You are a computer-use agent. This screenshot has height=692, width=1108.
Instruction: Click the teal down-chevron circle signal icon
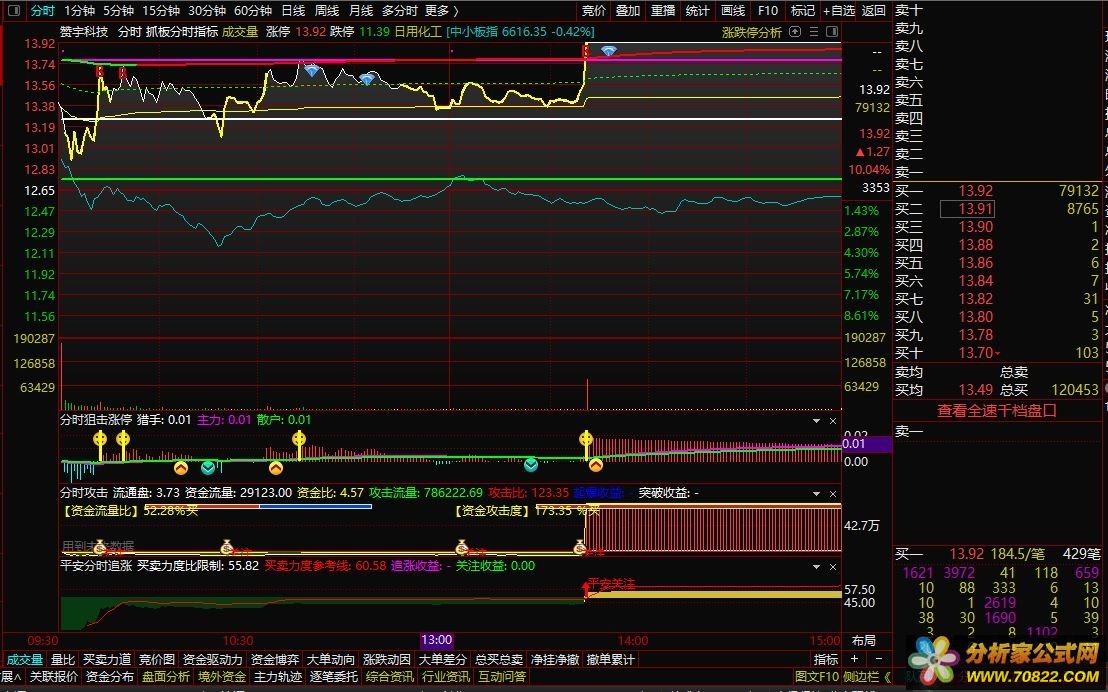coord(208,467)
